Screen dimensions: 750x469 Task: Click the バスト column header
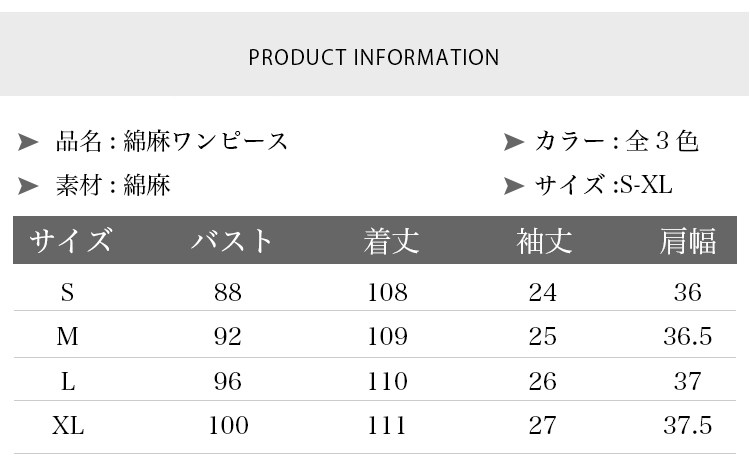click(x=232, y=241)
